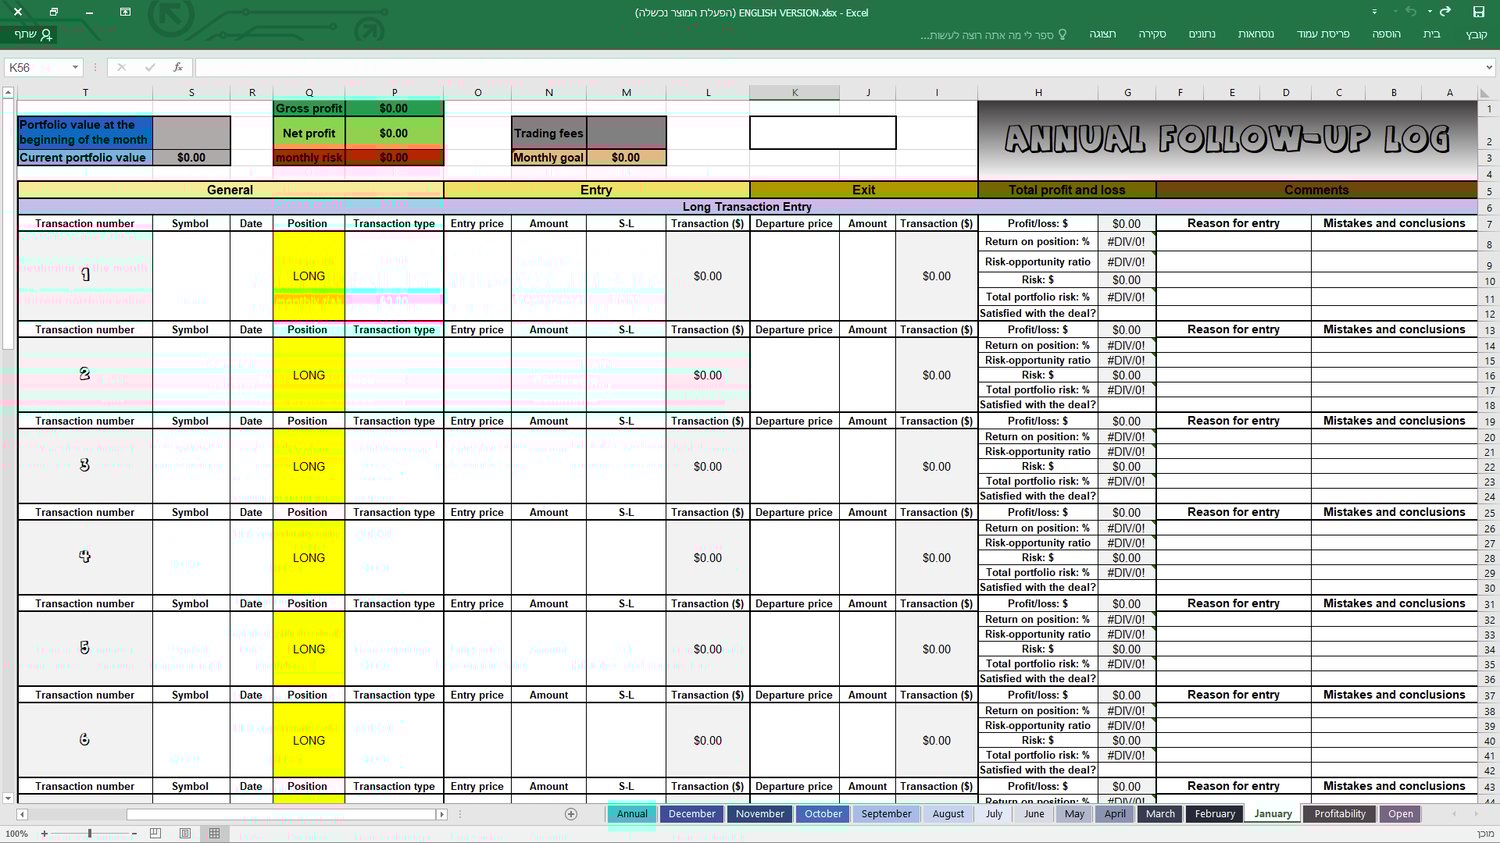Click the vertical scrollbar up arrow
The width and height of the screenshot is (1500, 843).
pyautogui.click(x=8, y=92)
